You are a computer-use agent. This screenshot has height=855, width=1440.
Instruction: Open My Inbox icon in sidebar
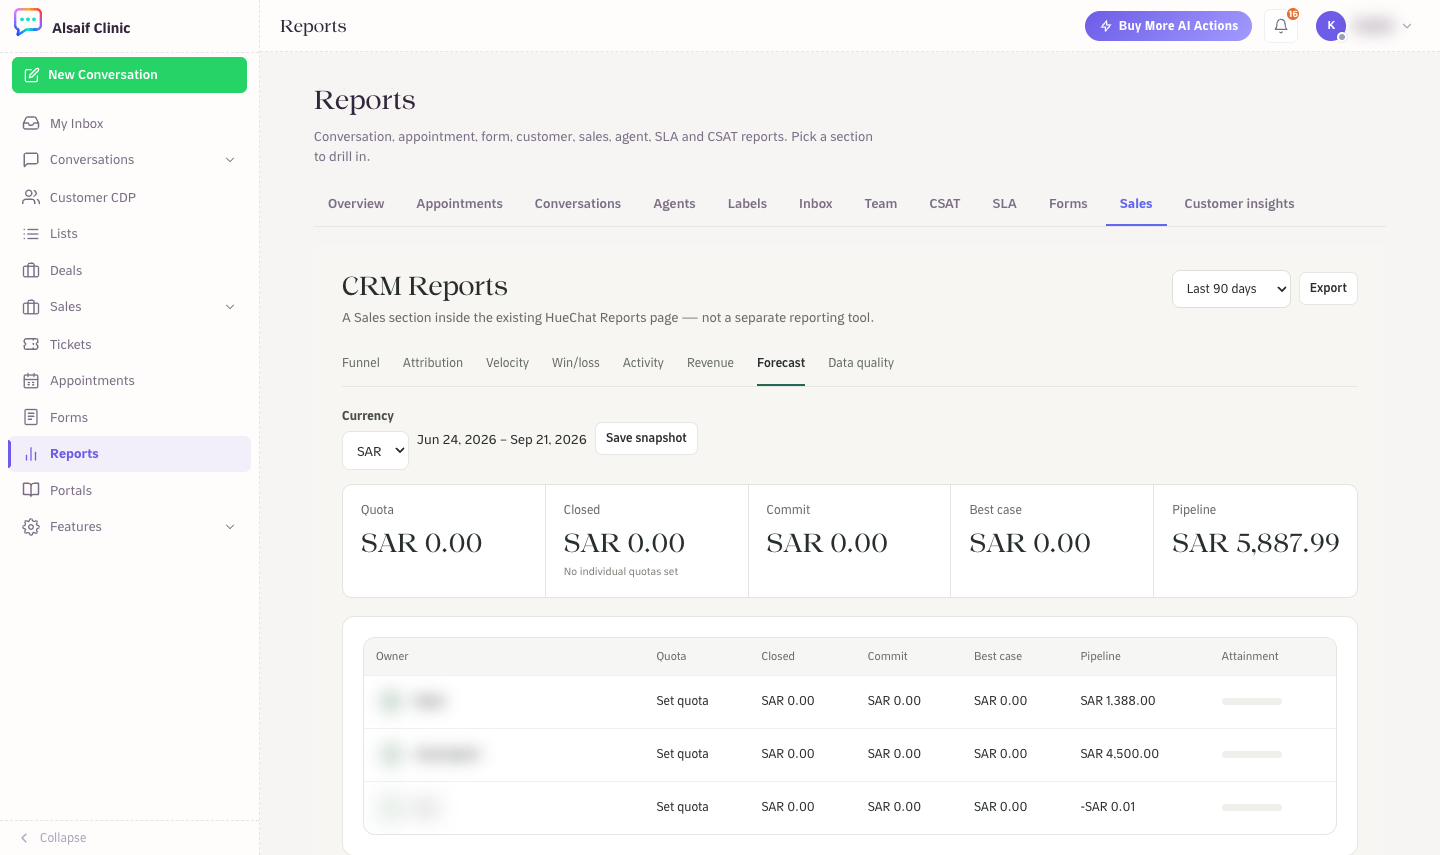pos(31,123)
